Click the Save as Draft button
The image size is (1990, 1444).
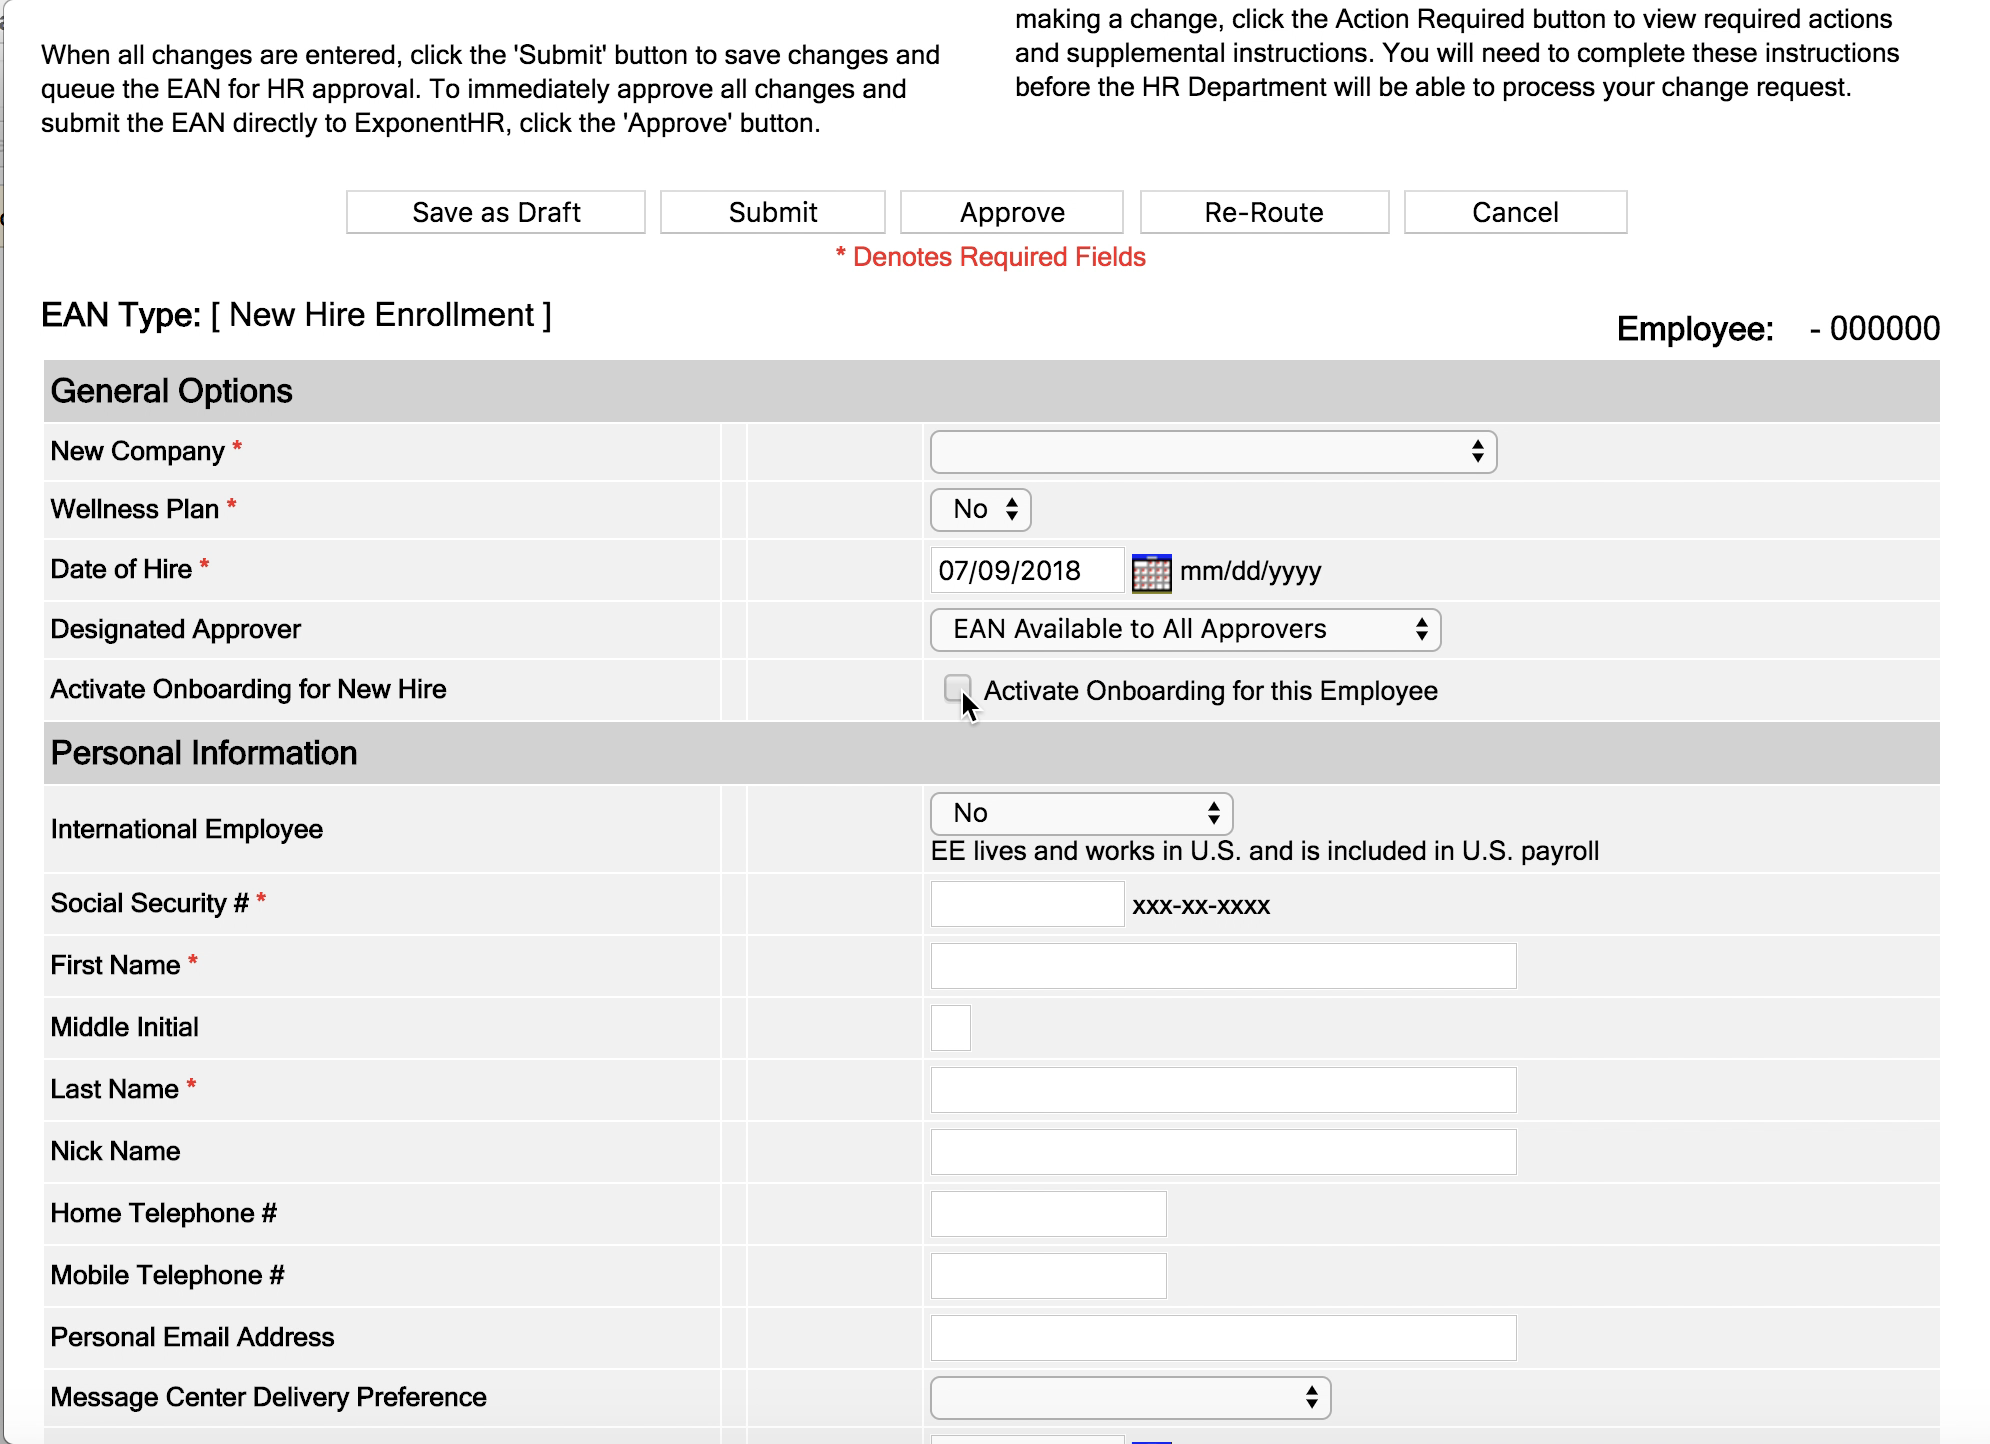[x=496, y=212]
